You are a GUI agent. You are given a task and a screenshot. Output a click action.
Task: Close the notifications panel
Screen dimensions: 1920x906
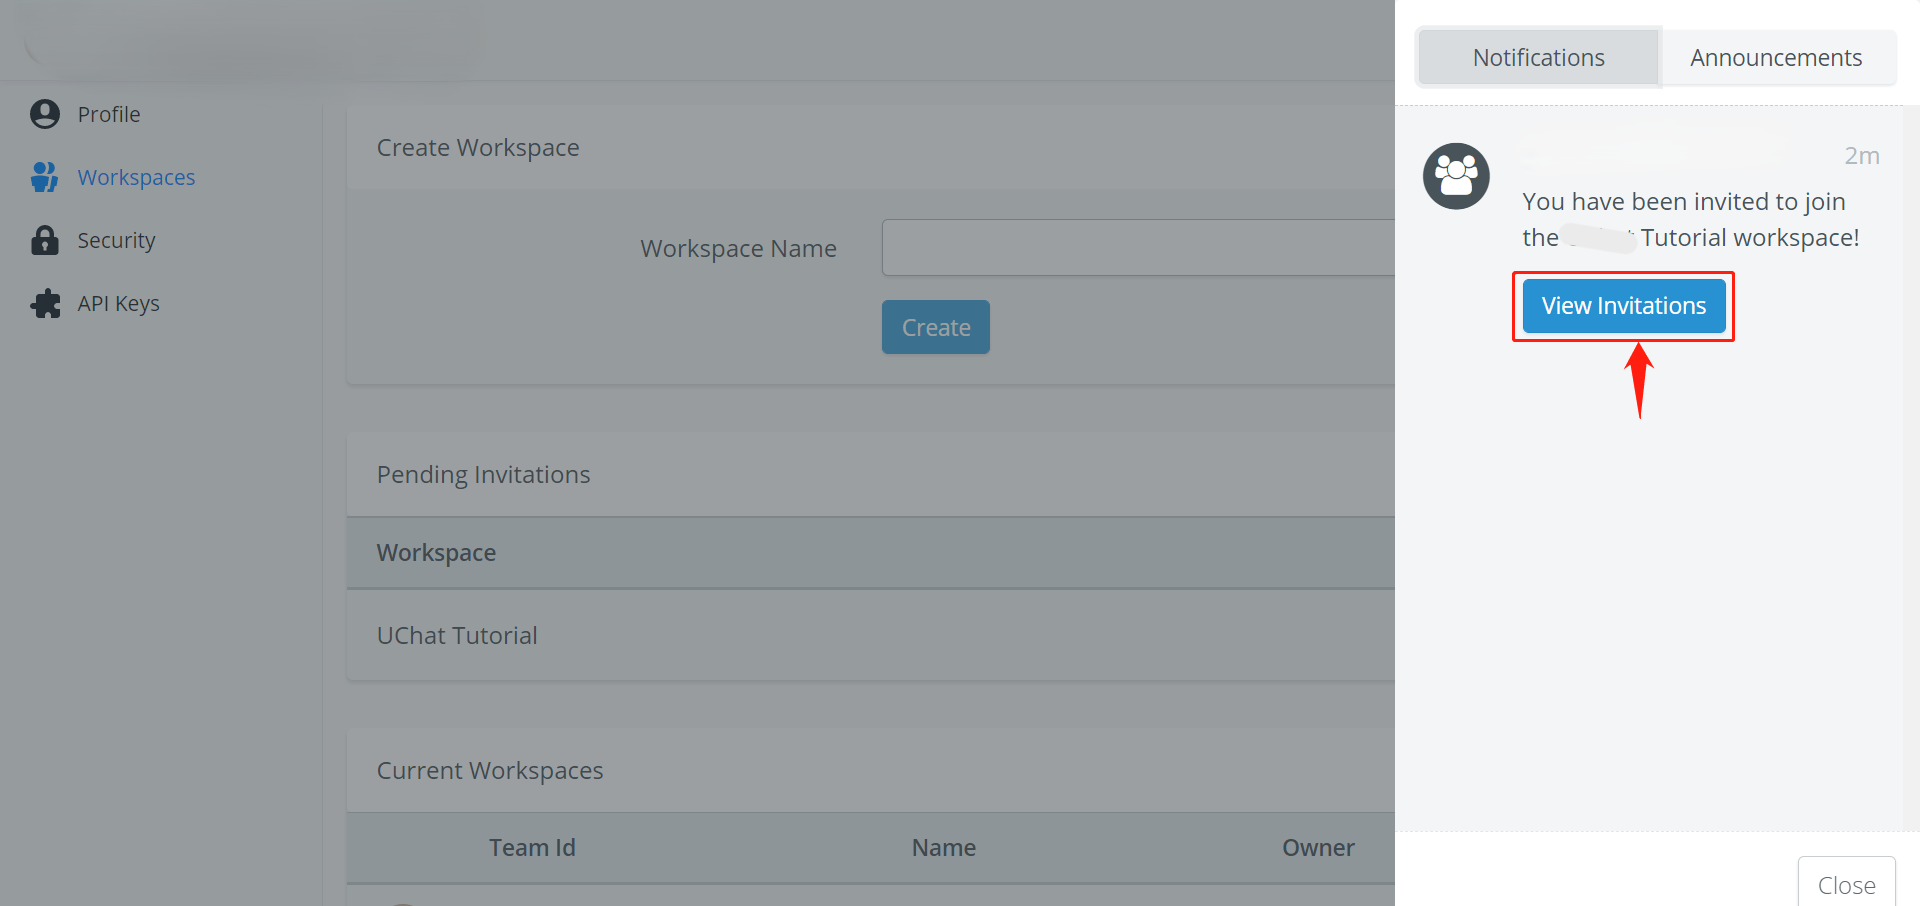(1846, 884)
